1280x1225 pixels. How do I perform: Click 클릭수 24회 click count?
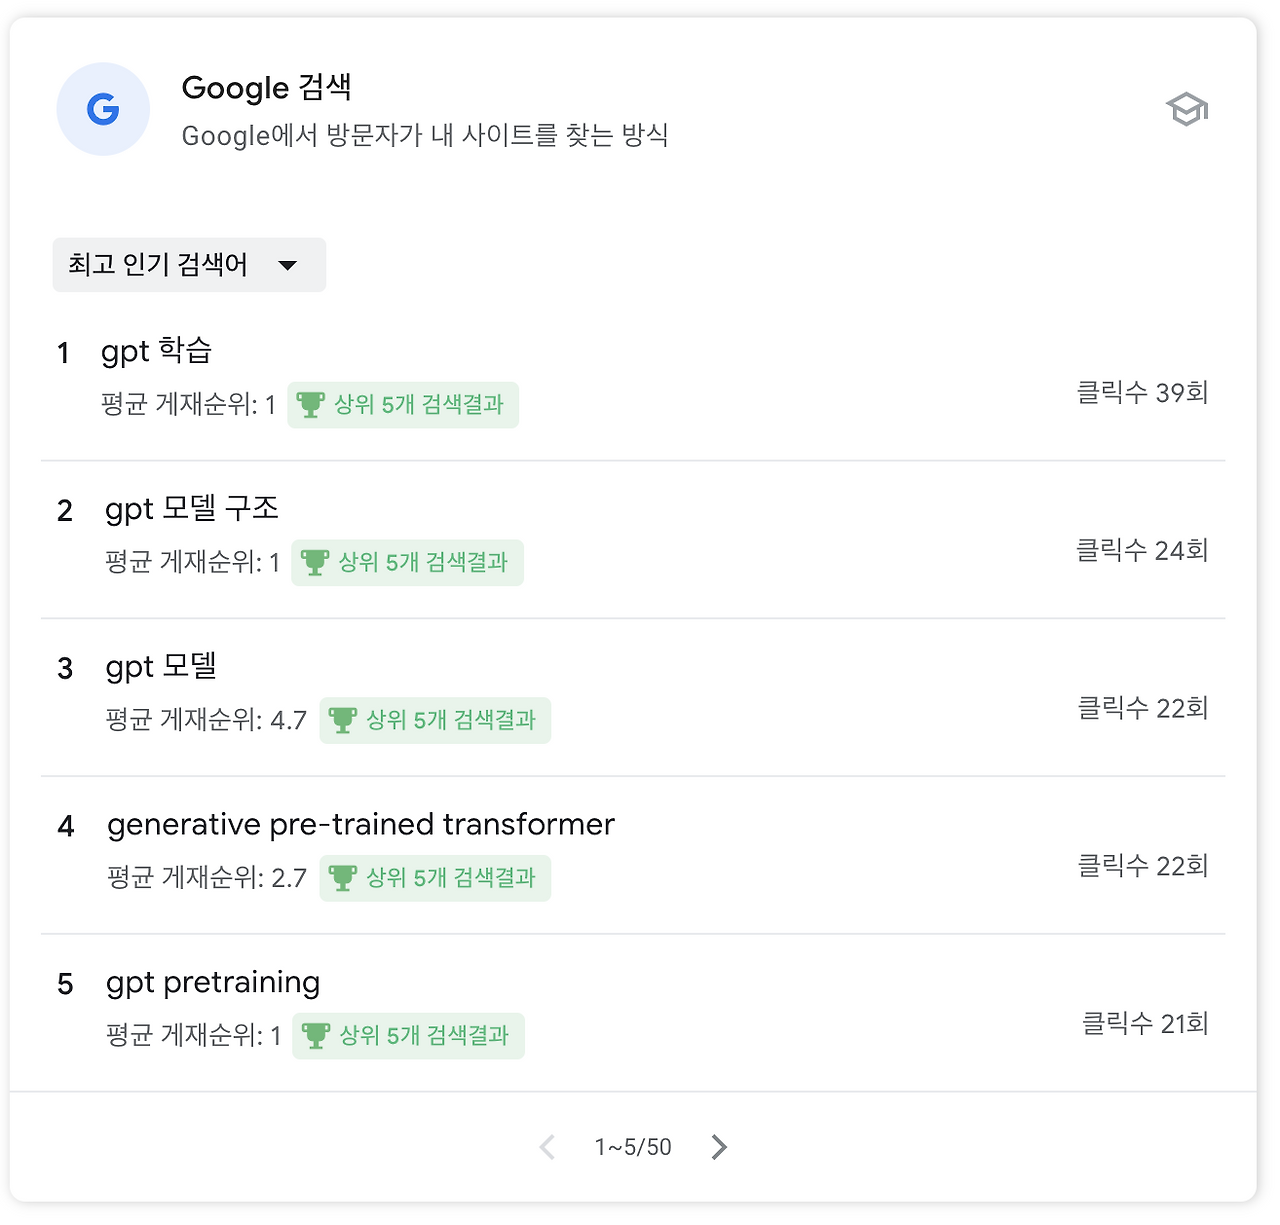coord(1142,550)
